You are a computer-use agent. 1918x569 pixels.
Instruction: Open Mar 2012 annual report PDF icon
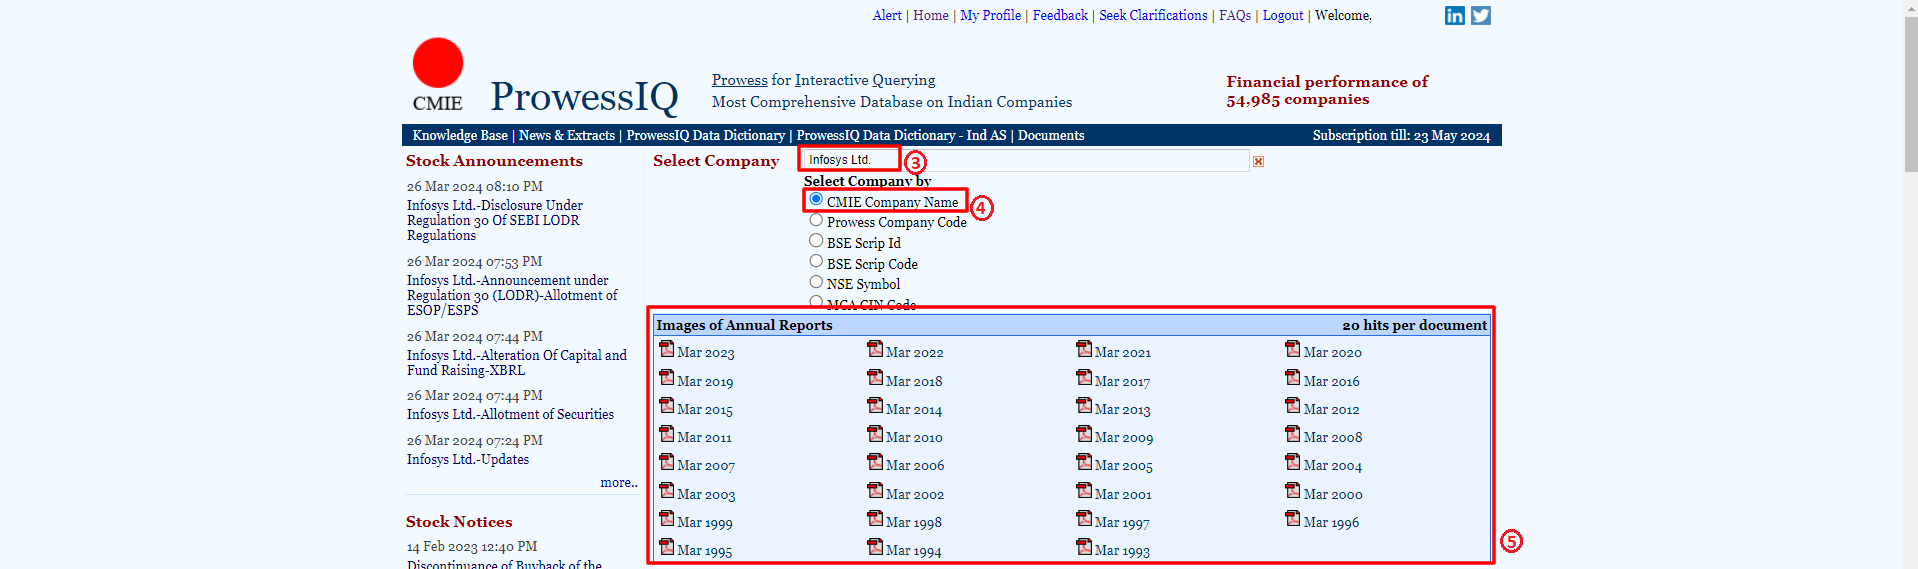(x=1293, y=406)
